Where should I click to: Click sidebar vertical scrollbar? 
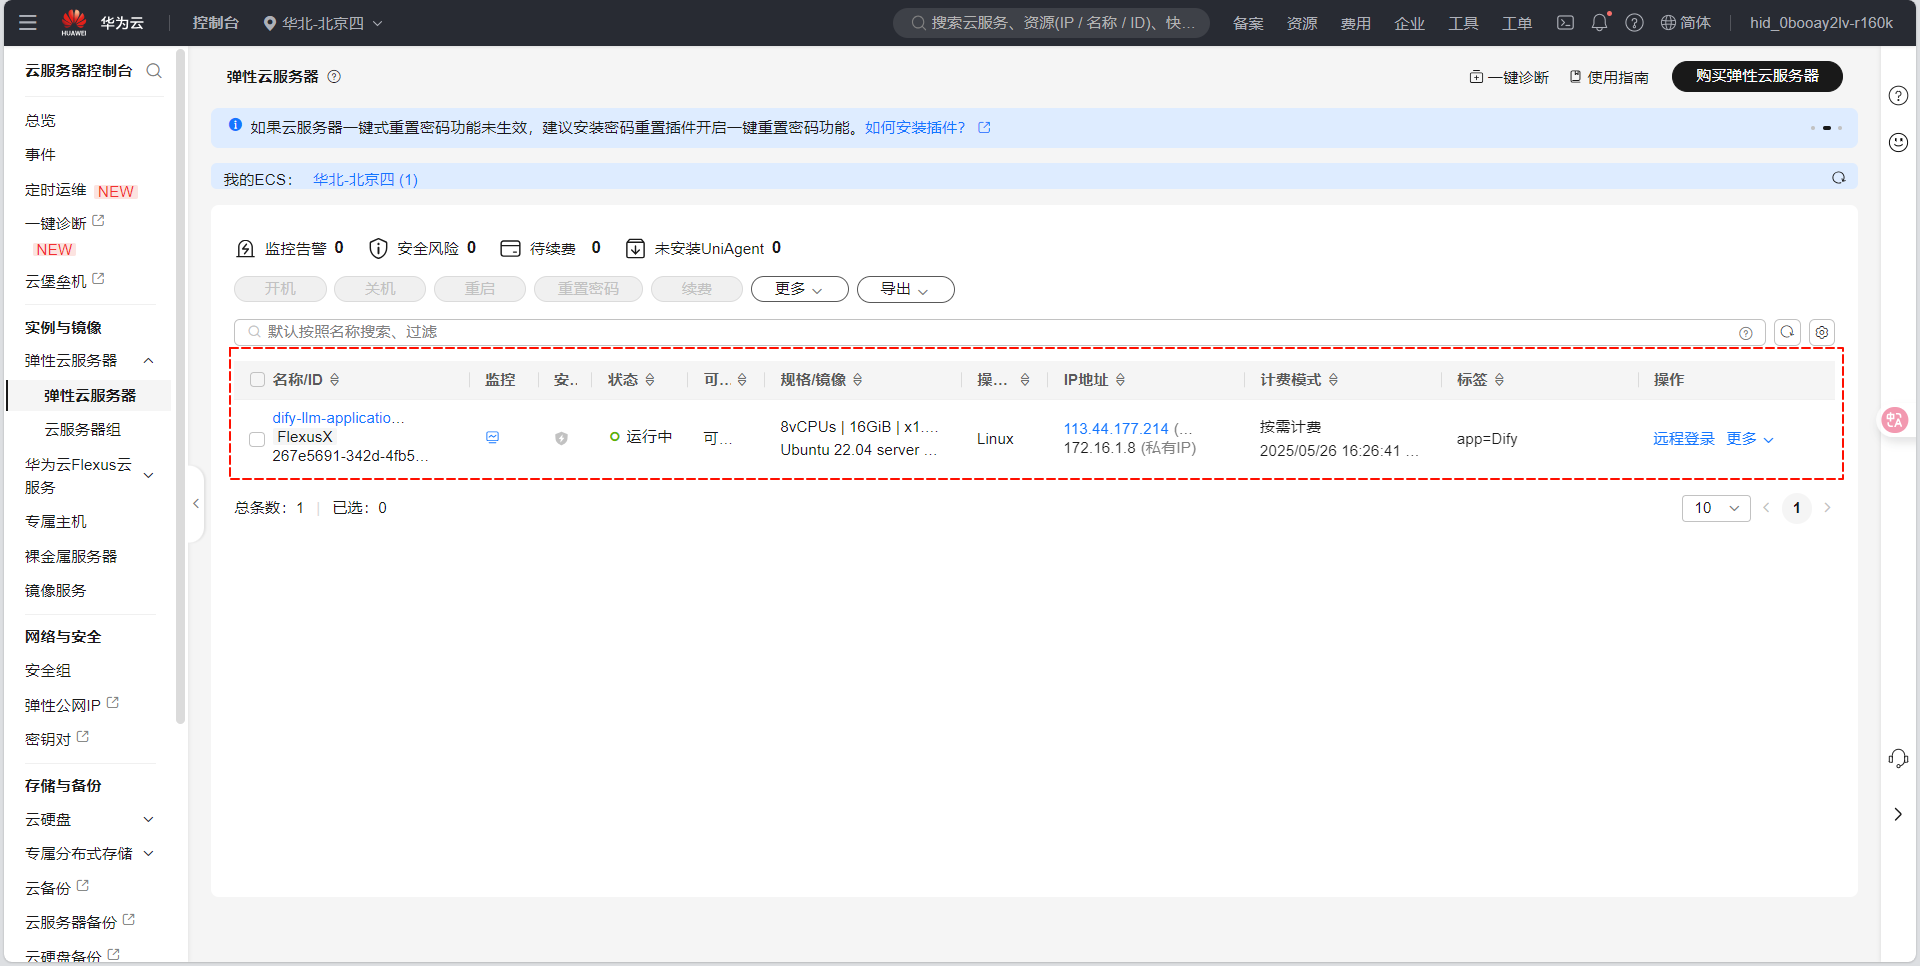click(180, 385)
